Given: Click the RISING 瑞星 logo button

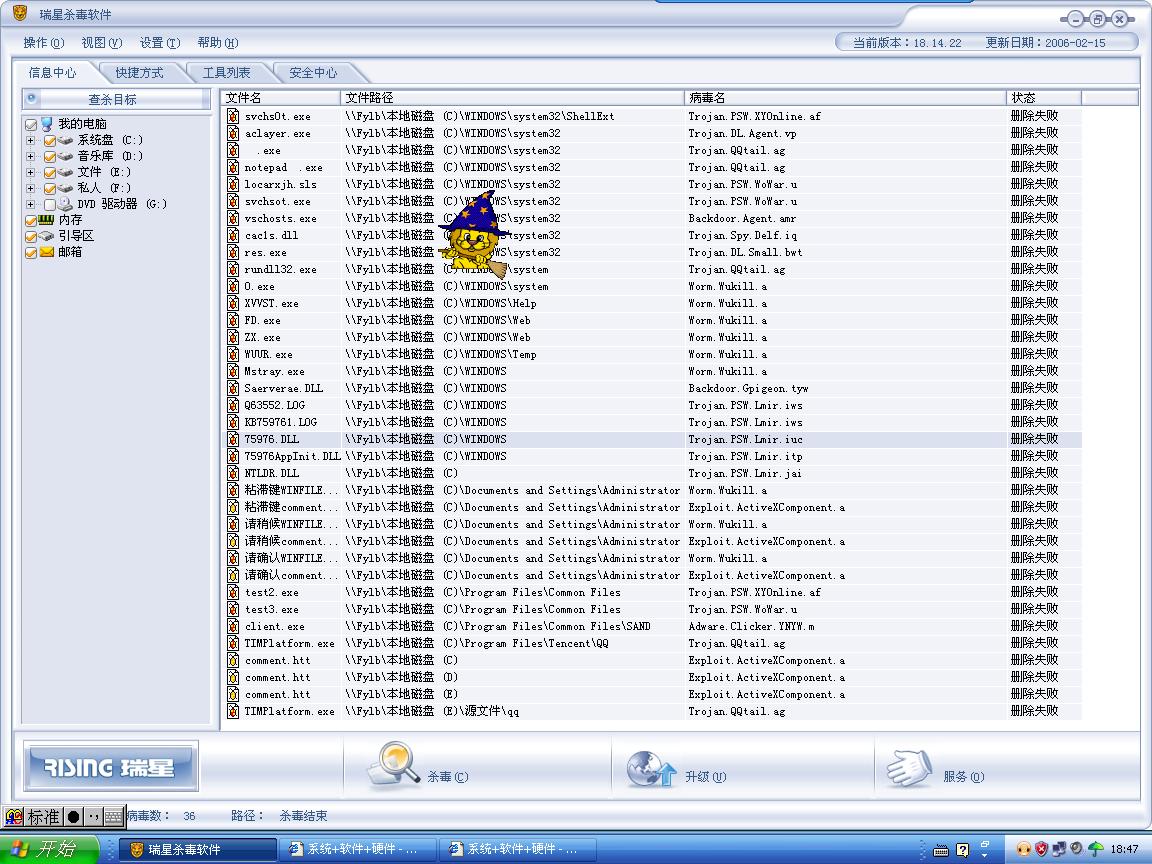Looking at the screenshot, I should pos(110,766).
